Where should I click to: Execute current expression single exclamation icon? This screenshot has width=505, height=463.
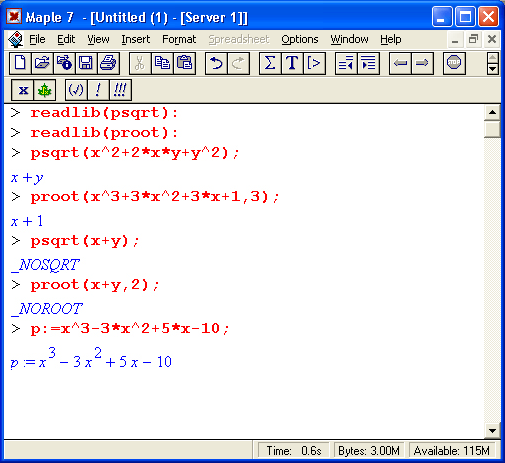pos(98,90)
